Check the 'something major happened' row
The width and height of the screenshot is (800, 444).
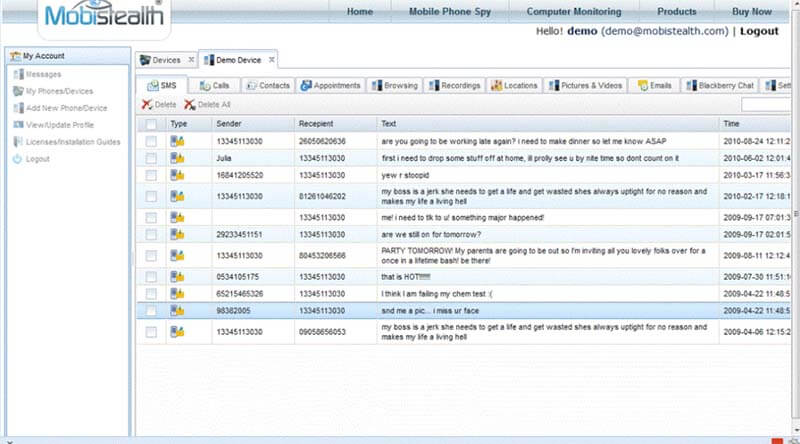(151, 218)
